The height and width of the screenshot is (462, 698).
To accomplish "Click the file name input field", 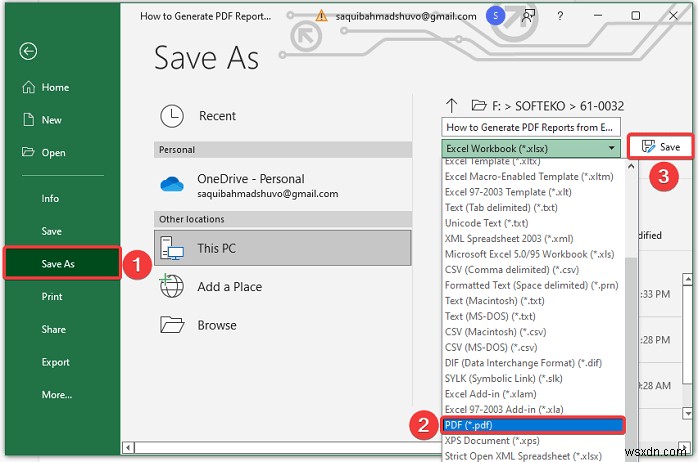I will point(531,127).
